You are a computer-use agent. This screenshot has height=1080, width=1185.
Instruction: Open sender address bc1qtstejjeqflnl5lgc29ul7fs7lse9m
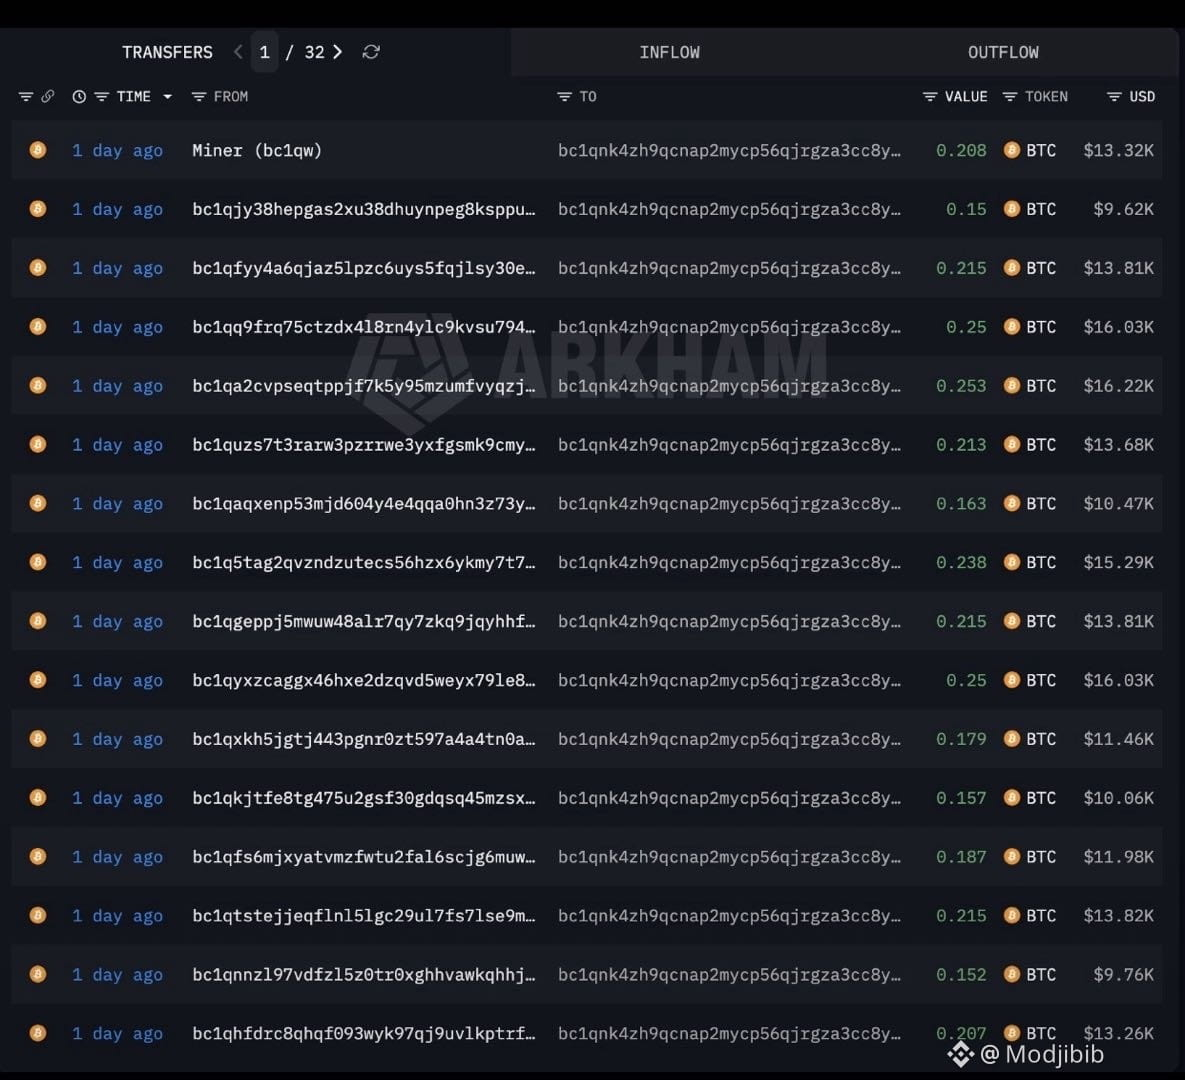point(364,916)
